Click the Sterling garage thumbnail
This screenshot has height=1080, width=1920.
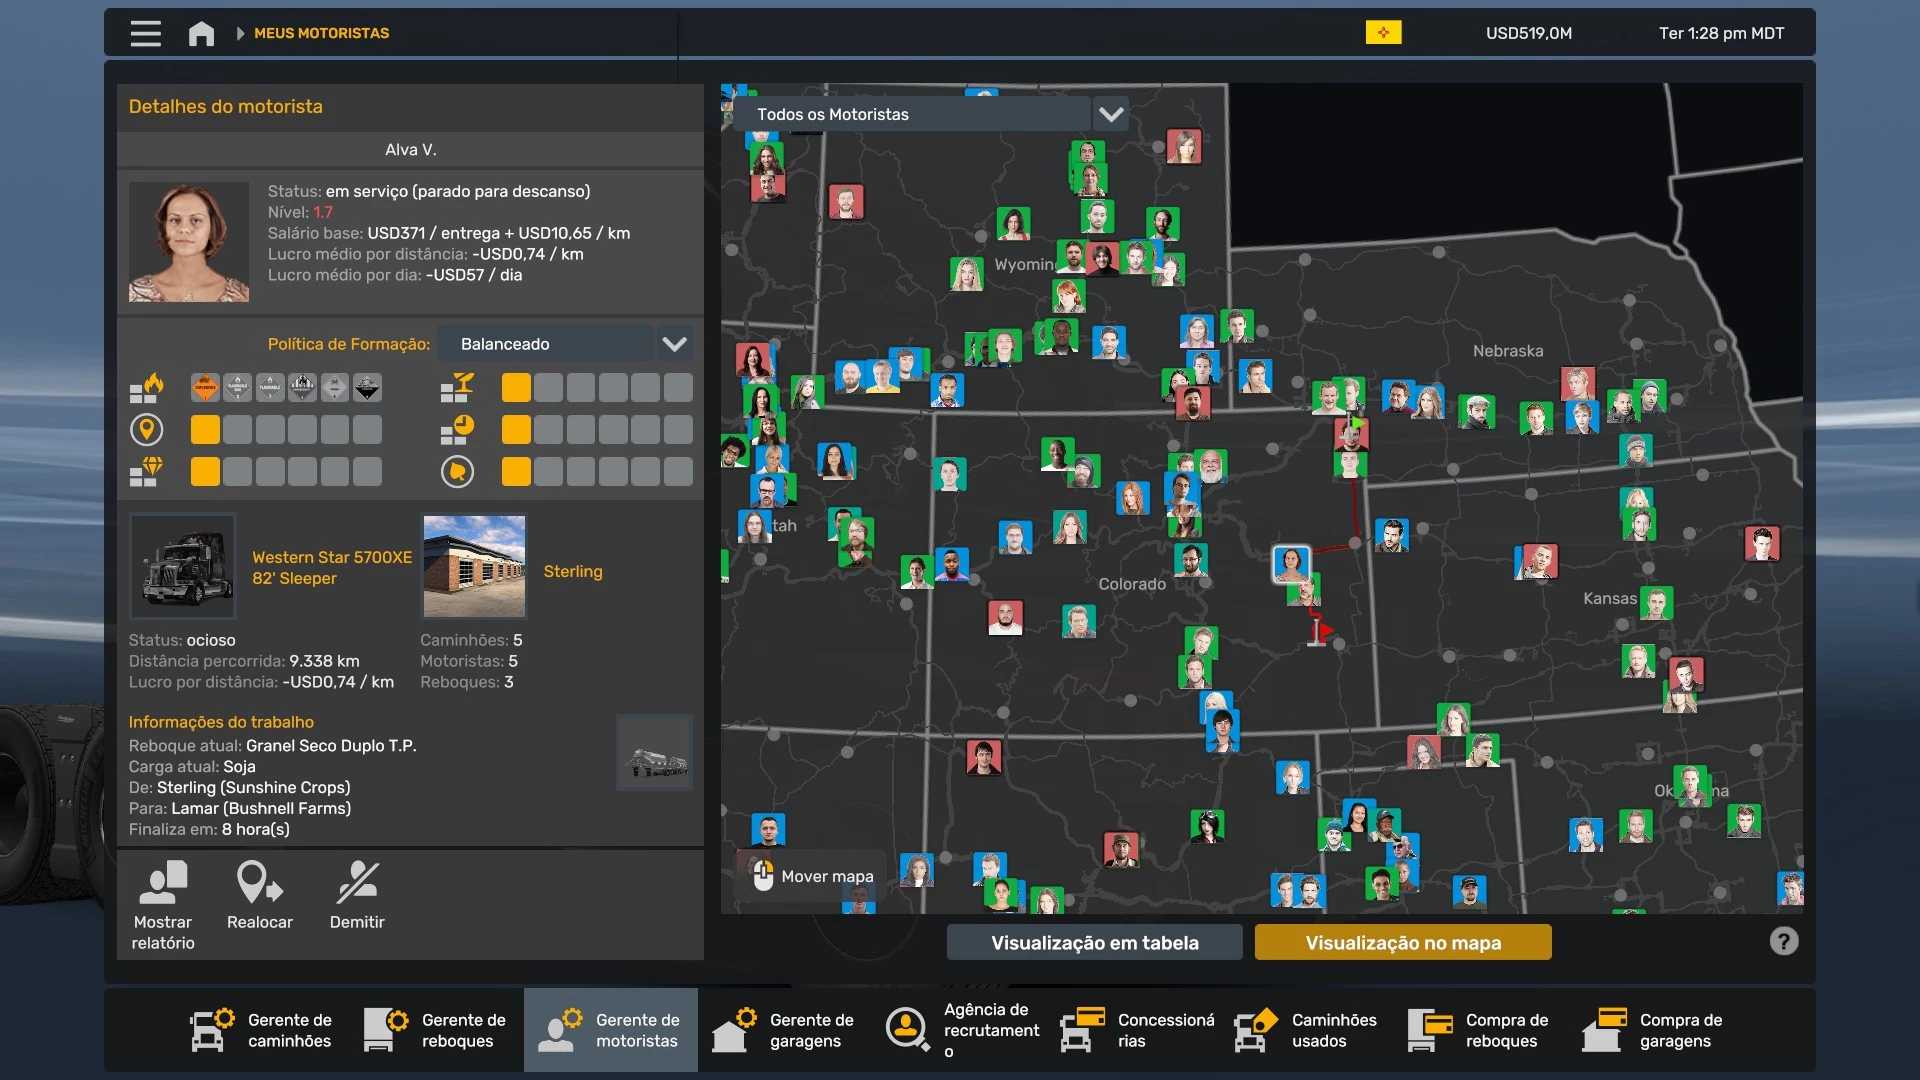click(474, 566)
